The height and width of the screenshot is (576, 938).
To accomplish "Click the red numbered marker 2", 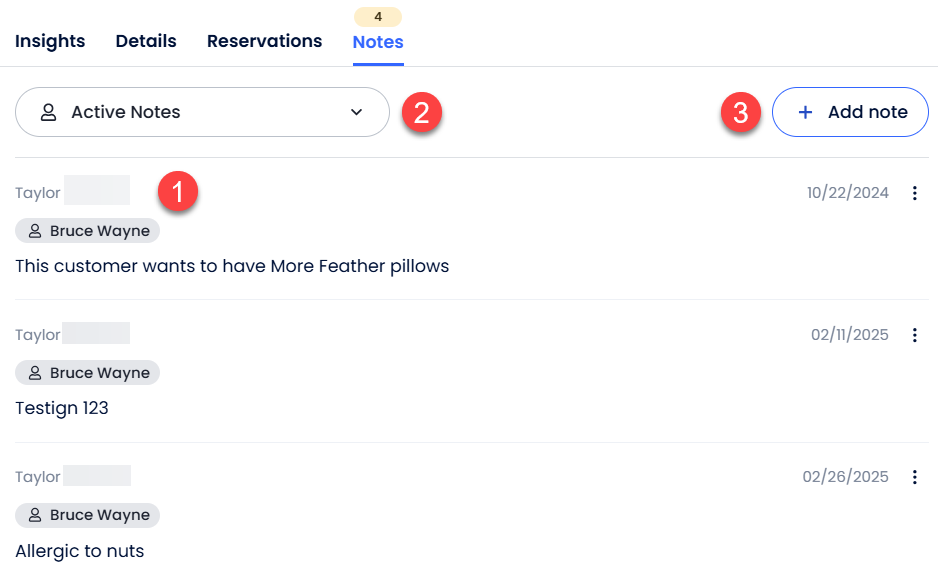I will point(422,112).
